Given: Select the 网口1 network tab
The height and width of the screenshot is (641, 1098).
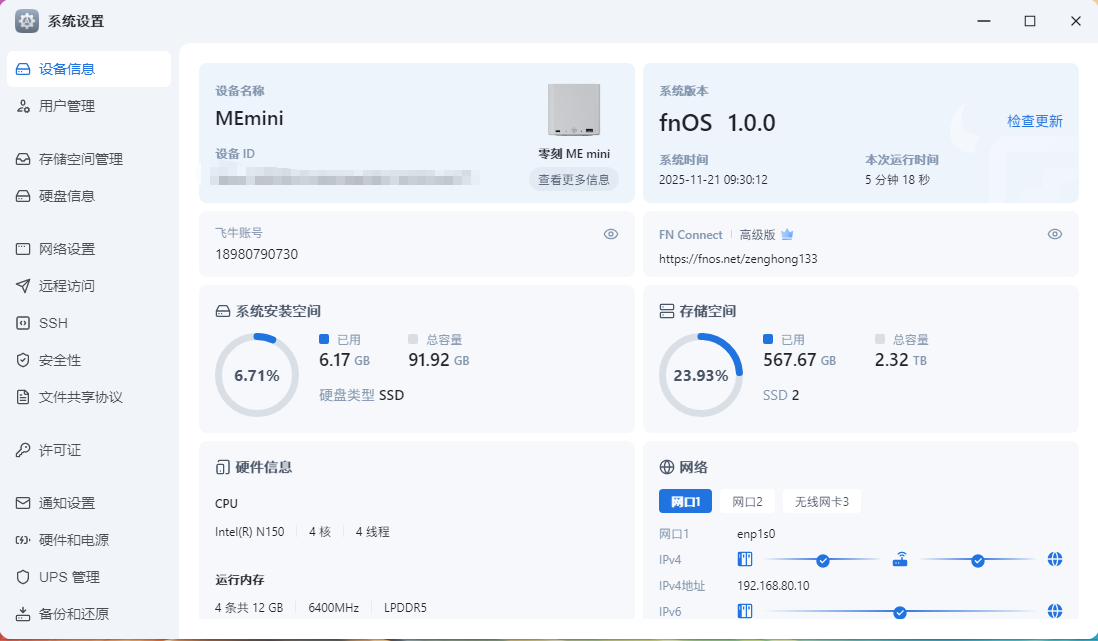Looking at the screenshot, I should [685, 501].
